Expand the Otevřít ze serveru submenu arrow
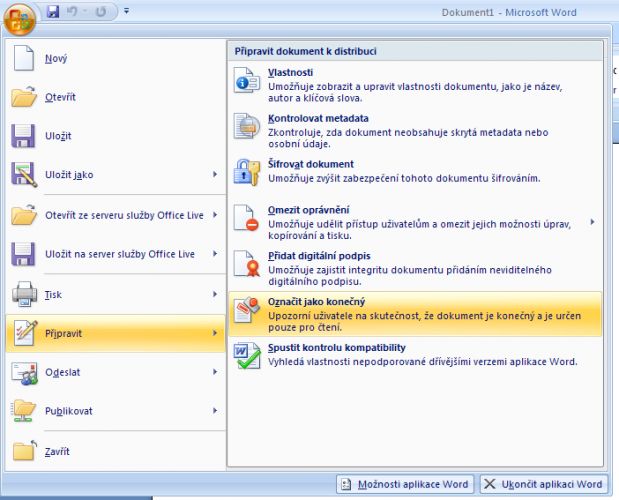This screenshot has height=500, width=619. tap(215, 215)
